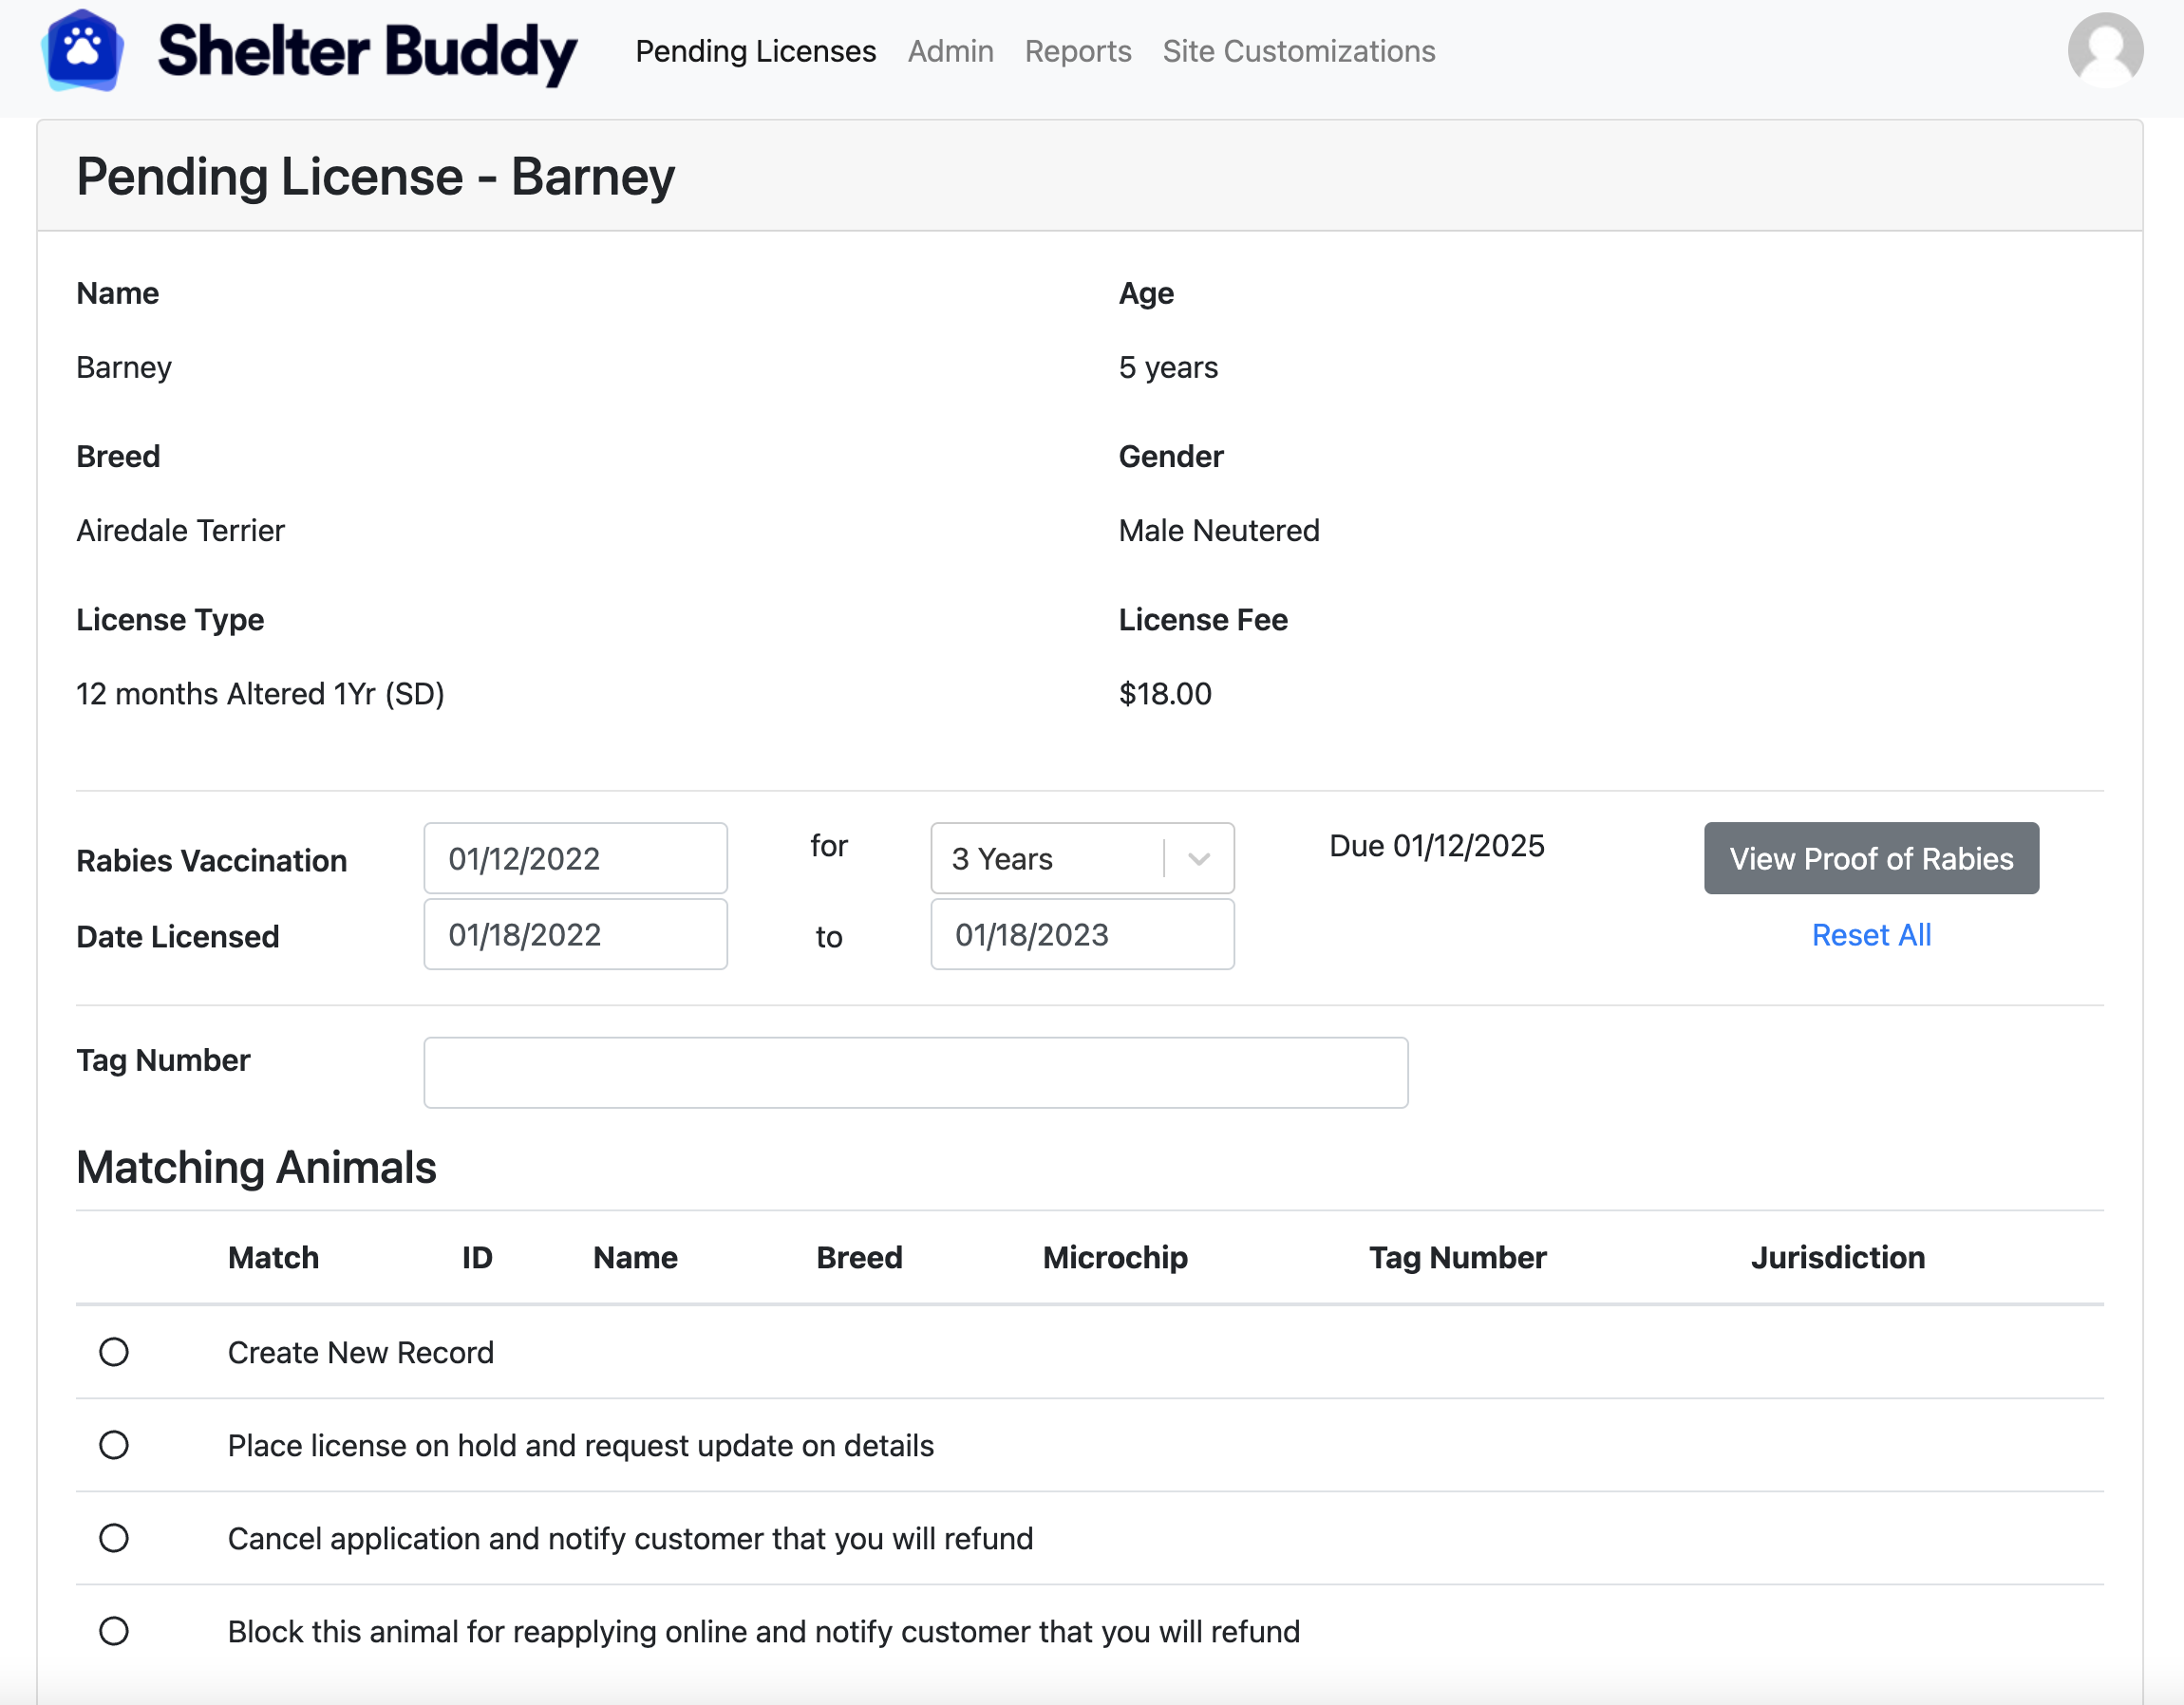
Task: Click the Rabies Vaccination date field
Action: [575, 859]
